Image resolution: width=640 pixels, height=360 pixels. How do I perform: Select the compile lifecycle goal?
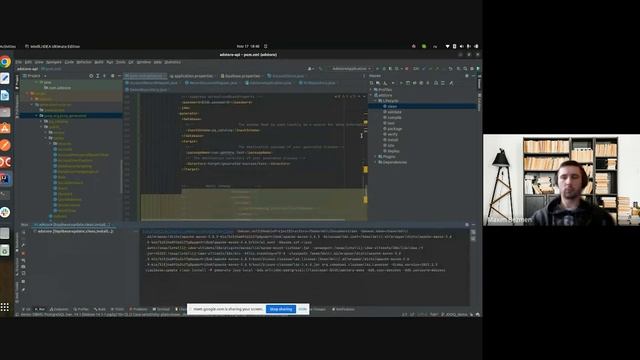[394, 118]
